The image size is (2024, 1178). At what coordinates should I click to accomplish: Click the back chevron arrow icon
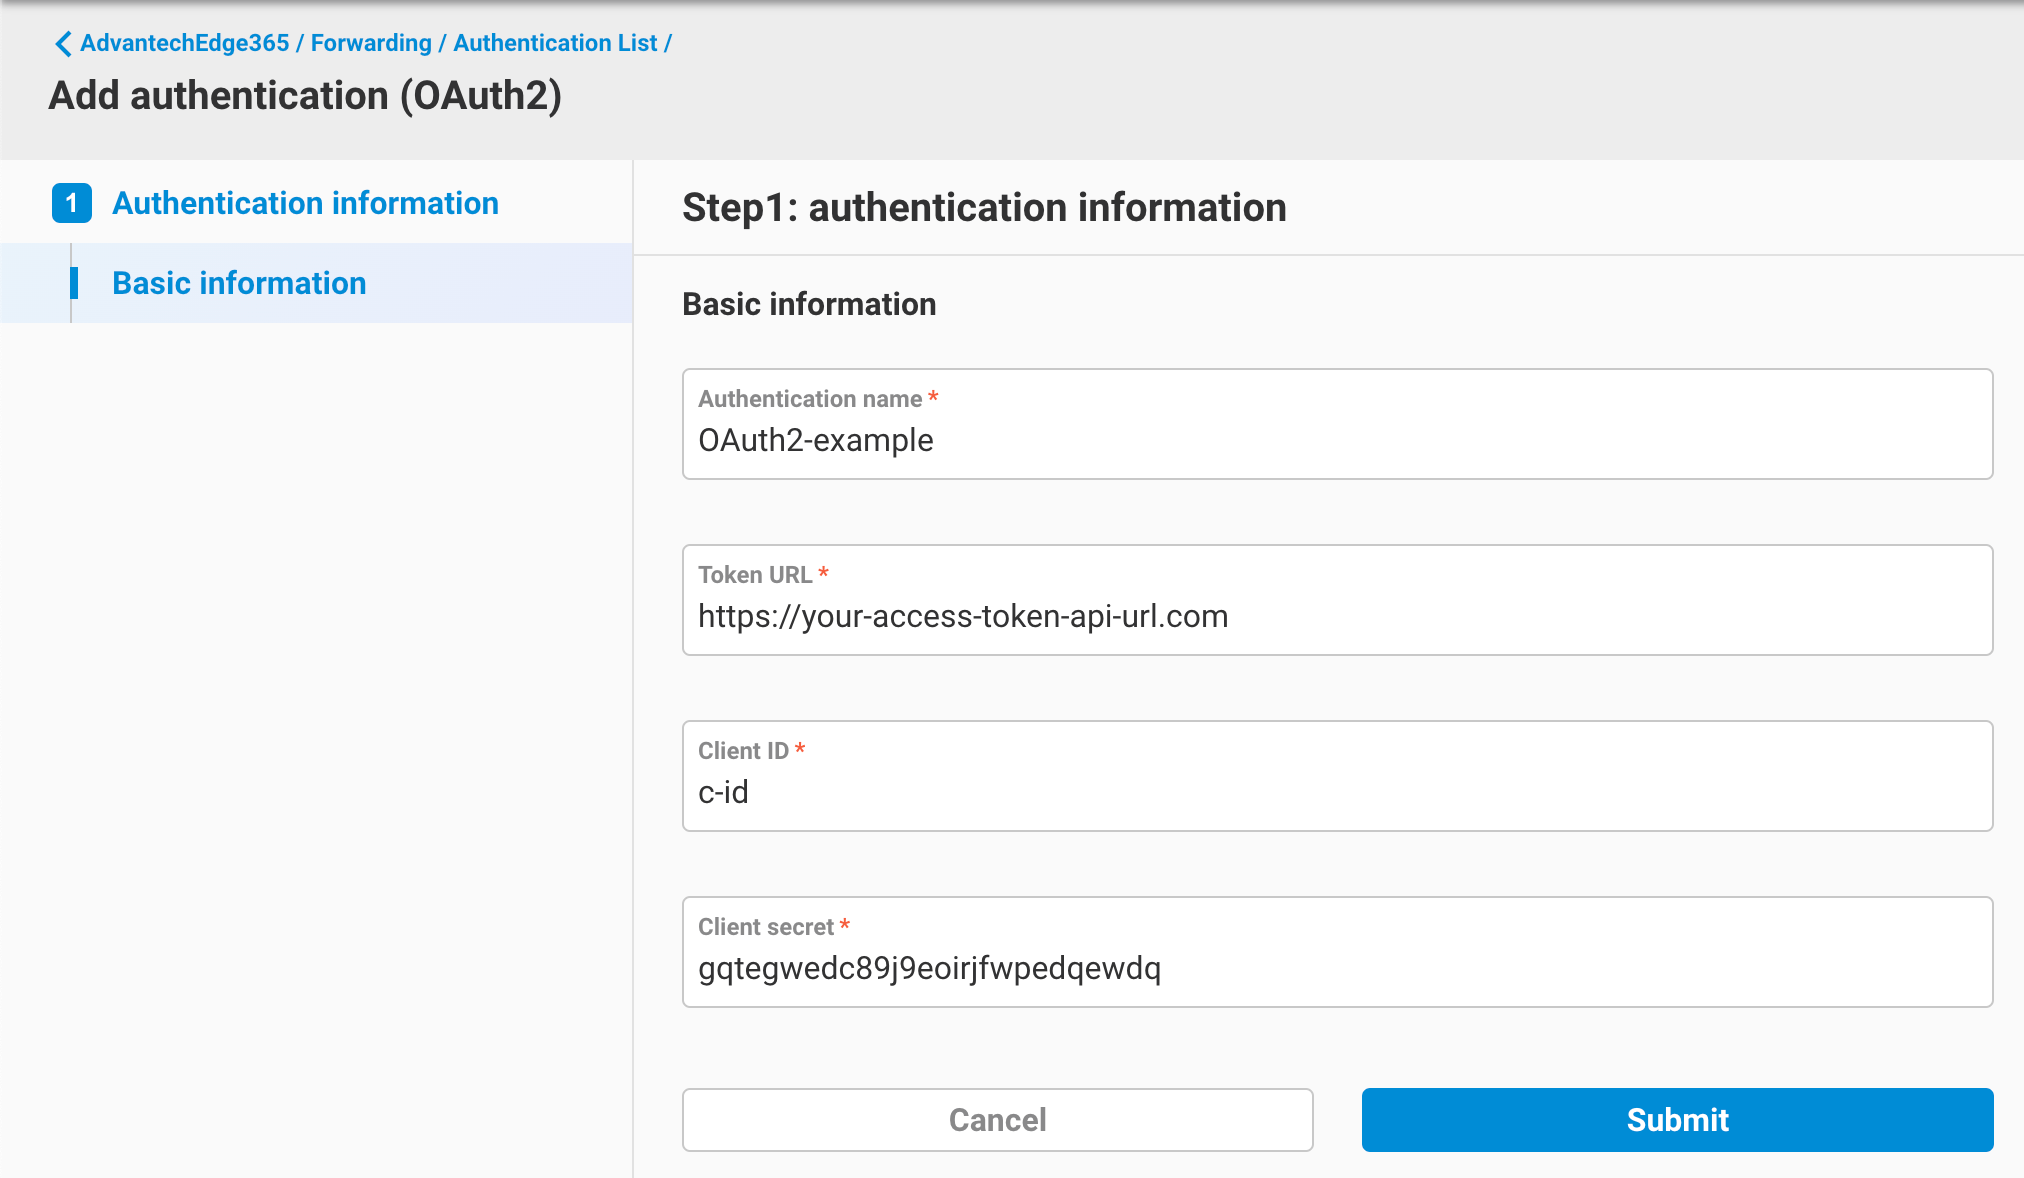[62, 43]
